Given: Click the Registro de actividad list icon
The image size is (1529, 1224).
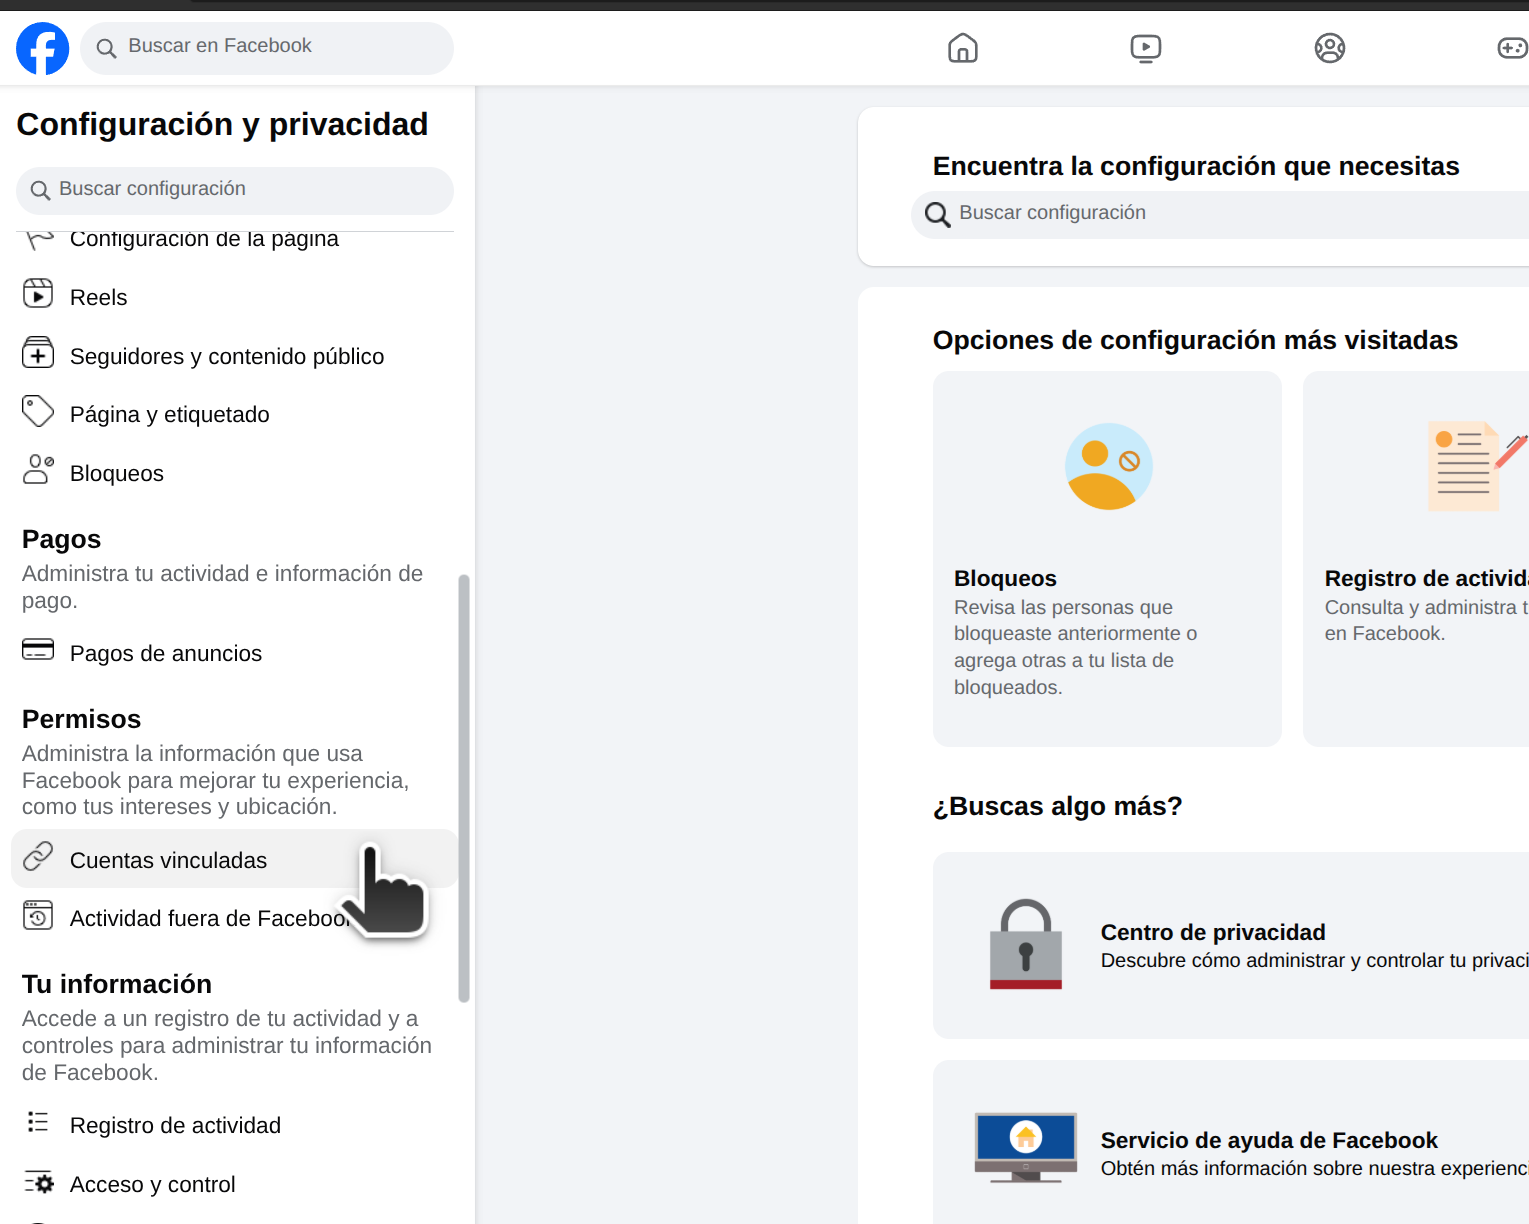Looking at the screenshot, I should tap(38, 1122).
